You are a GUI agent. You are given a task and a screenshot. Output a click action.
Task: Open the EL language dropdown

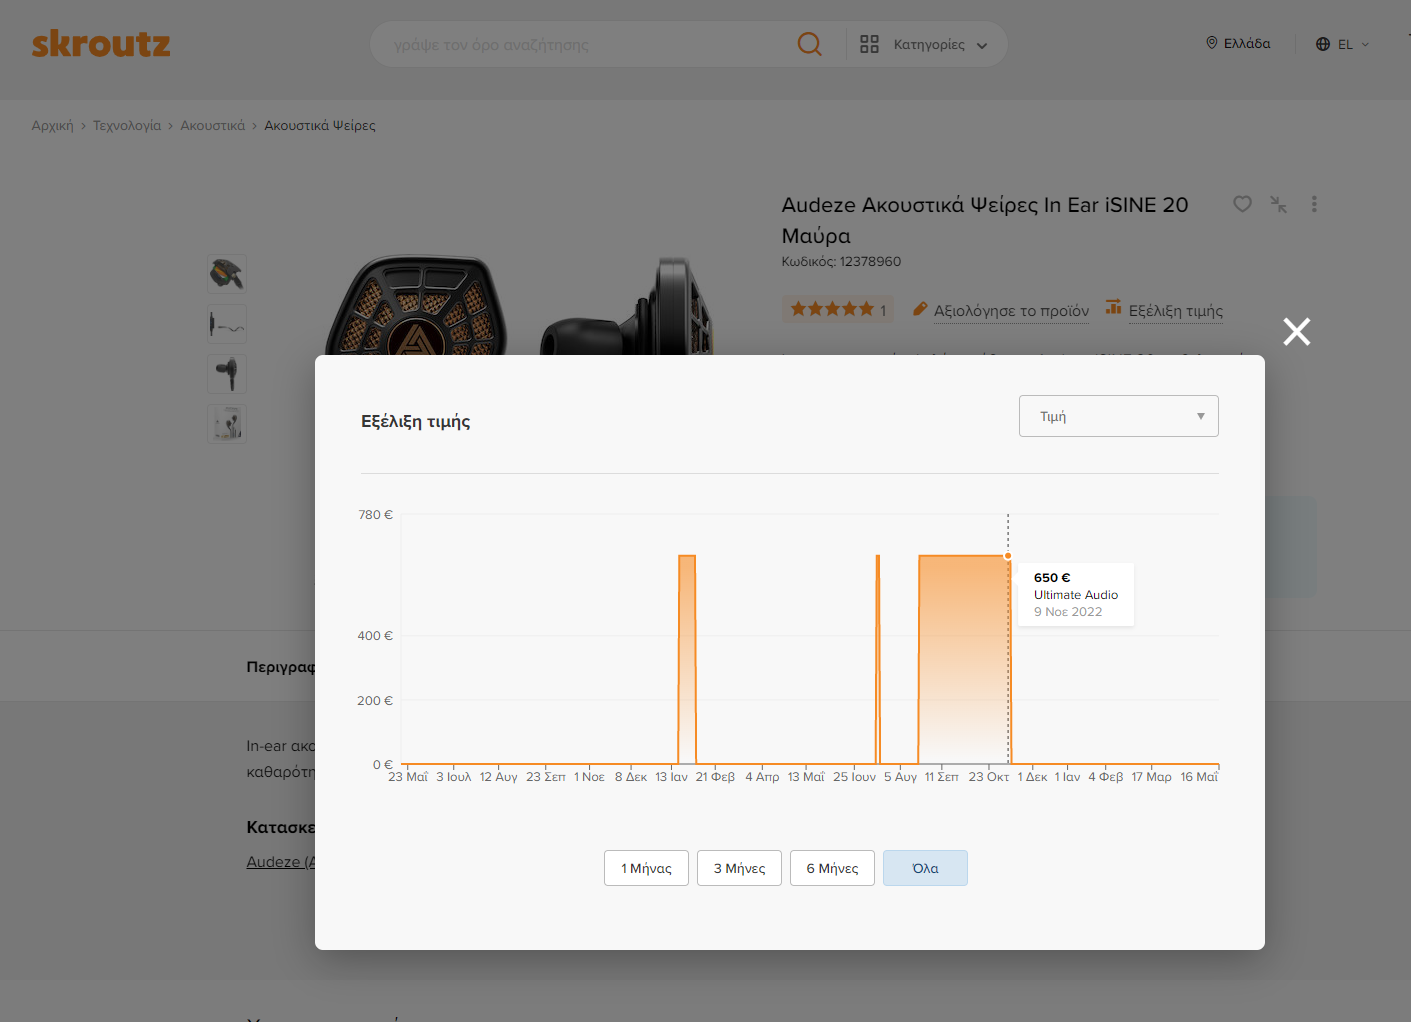[x=1342, y=44]
